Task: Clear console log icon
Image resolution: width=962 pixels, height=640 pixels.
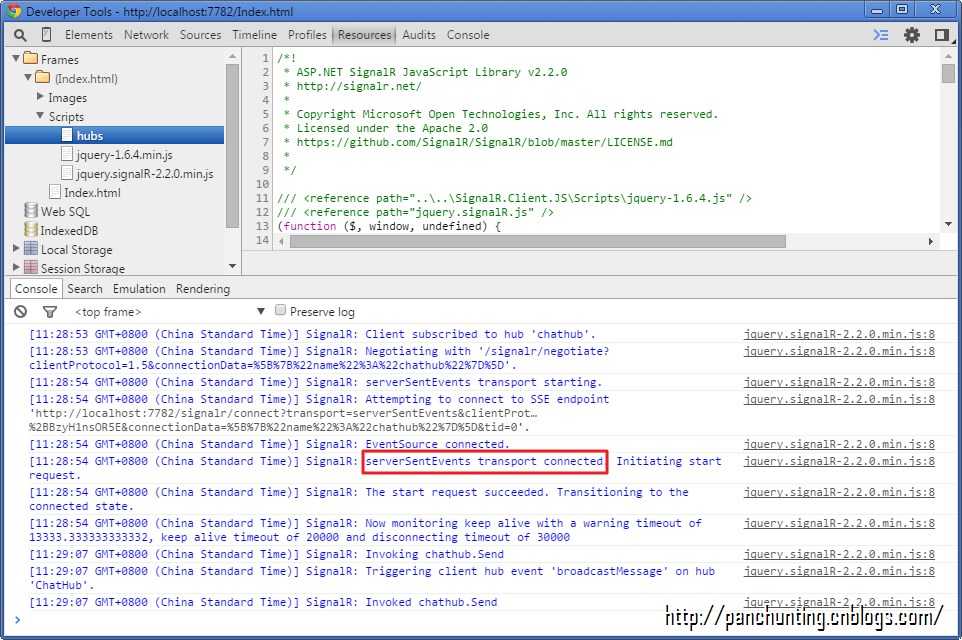Action: point(20,312)
